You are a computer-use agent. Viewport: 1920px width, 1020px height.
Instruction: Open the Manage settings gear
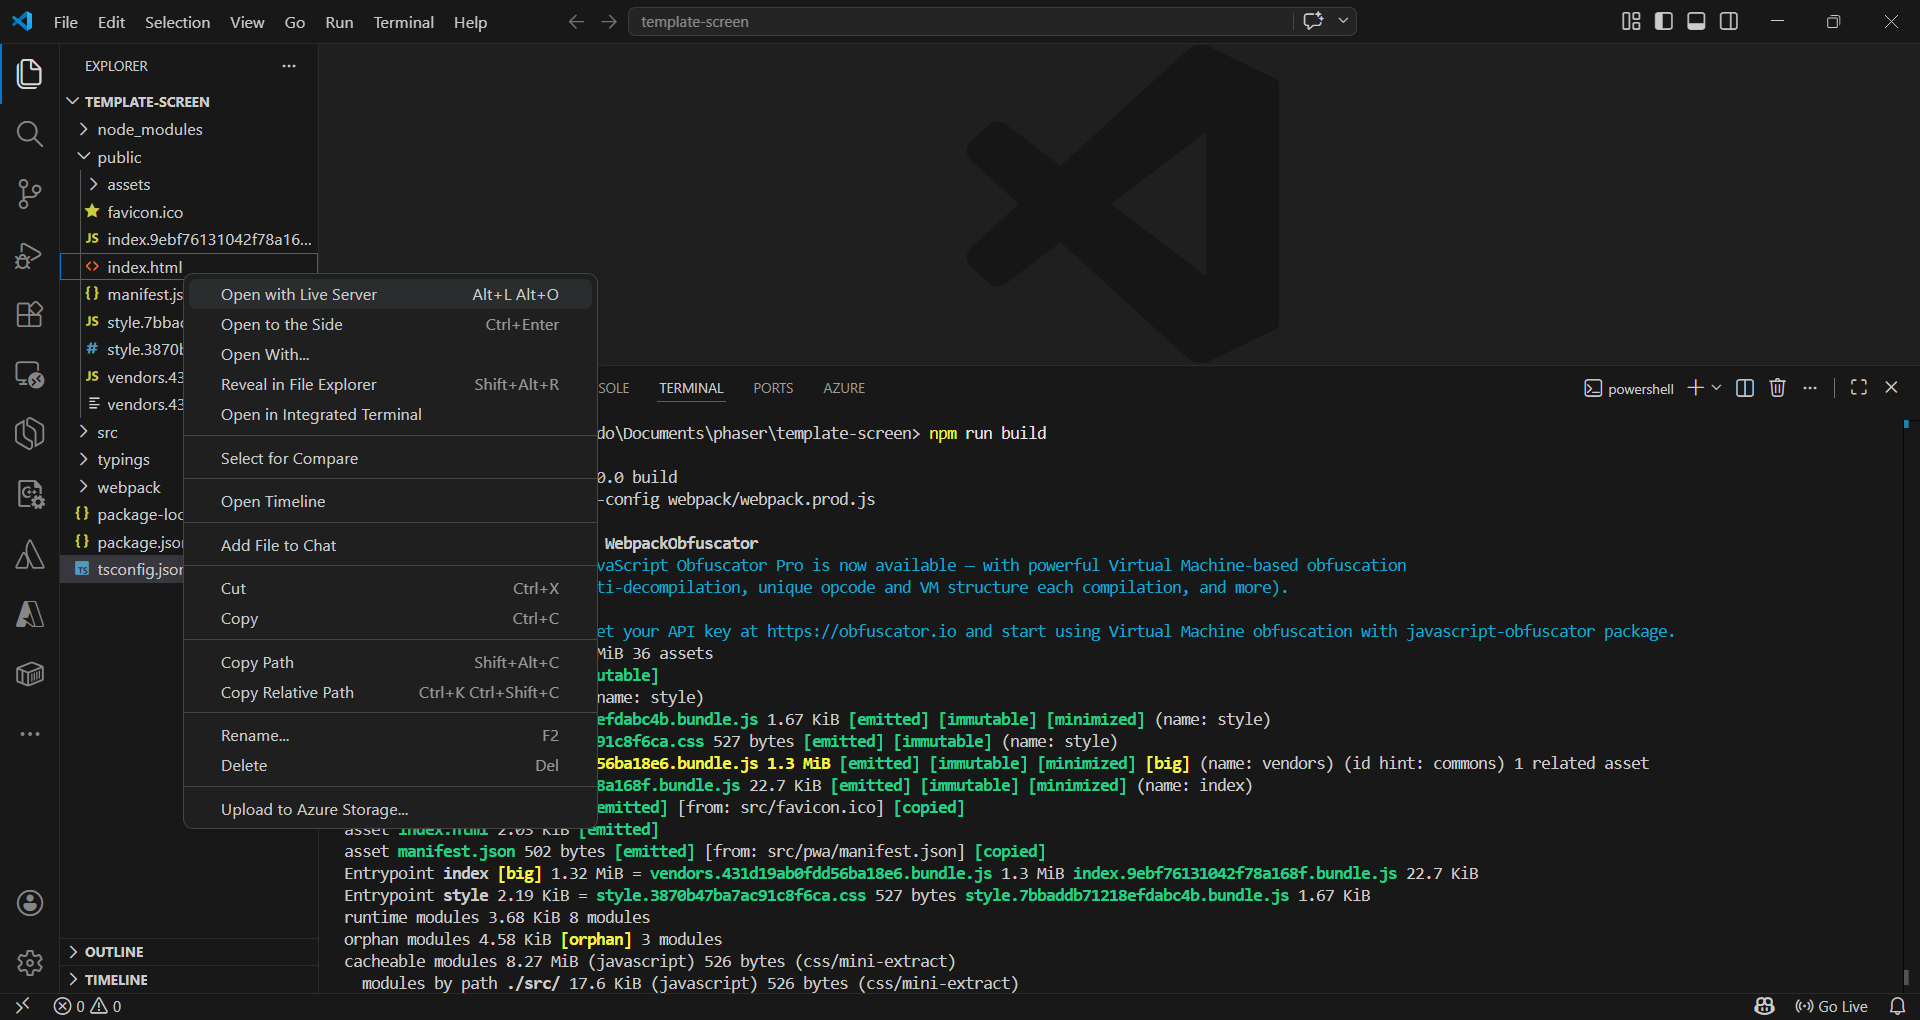coord(30,963)
